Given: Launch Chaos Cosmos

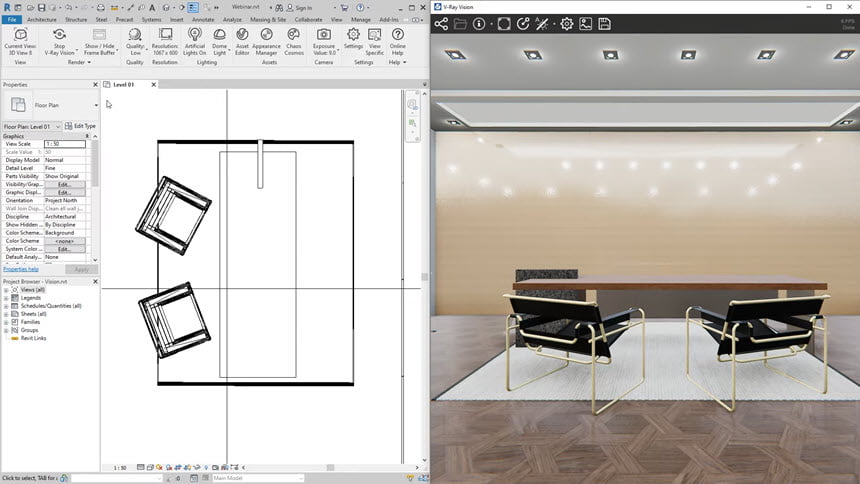Looking at the screenshot, I should click(293, 42).
